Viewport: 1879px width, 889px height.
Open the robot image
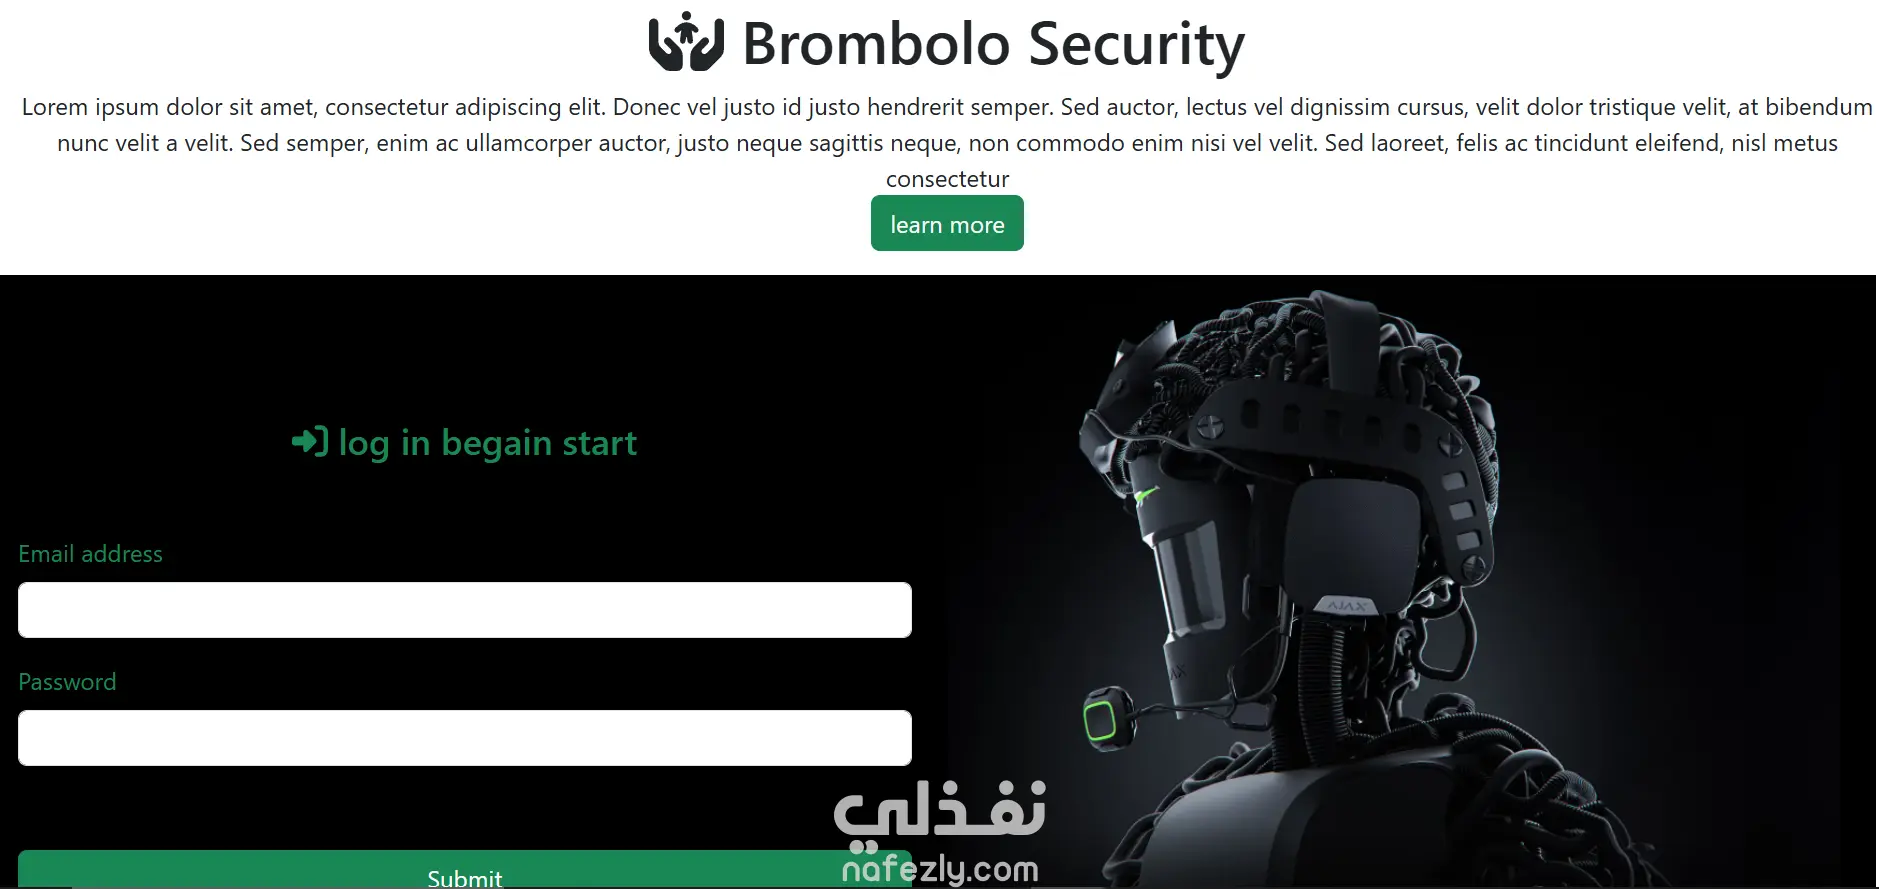[x=1412, y=582]
